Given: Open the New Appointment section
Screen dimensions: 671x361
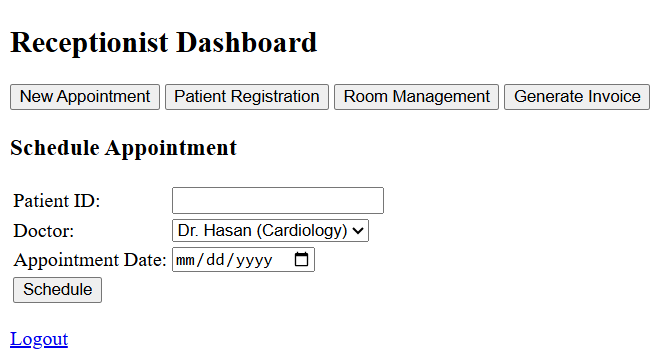Looking at the screenshot, I should pos(85,97).
